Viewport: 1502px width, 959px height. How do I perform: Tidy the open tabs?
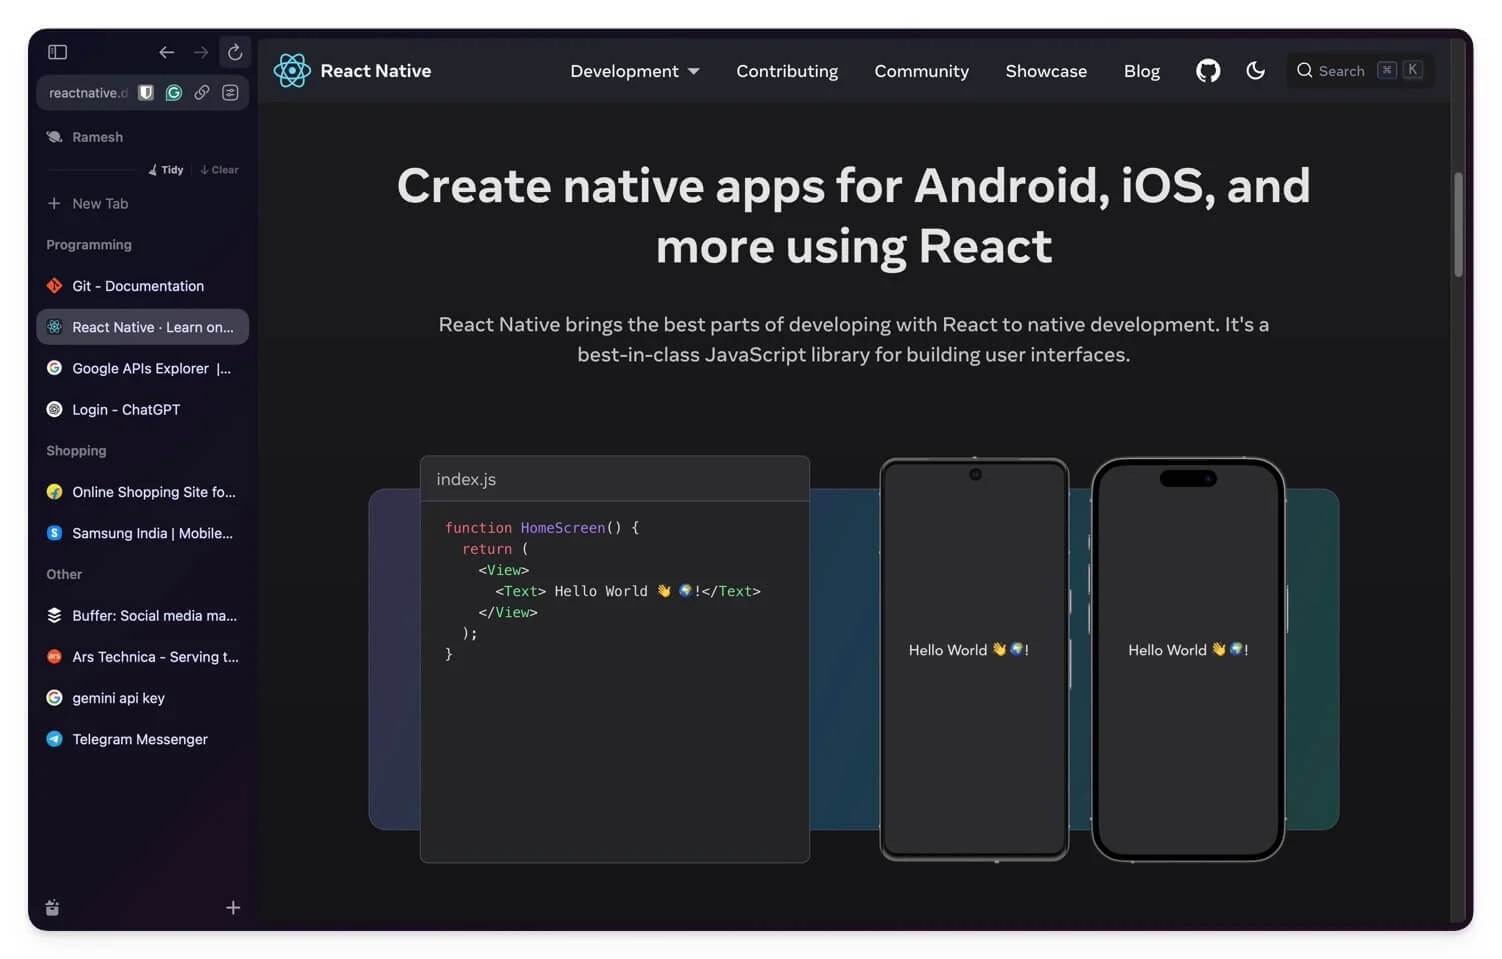coord(166,170)
